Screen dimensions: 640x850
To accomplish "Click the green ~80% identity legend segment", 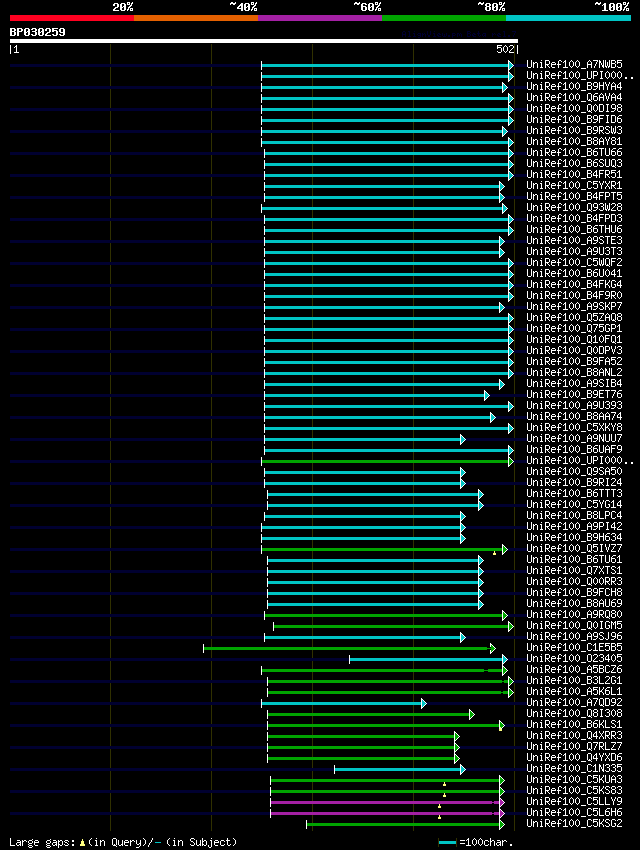I will point(444,18).
